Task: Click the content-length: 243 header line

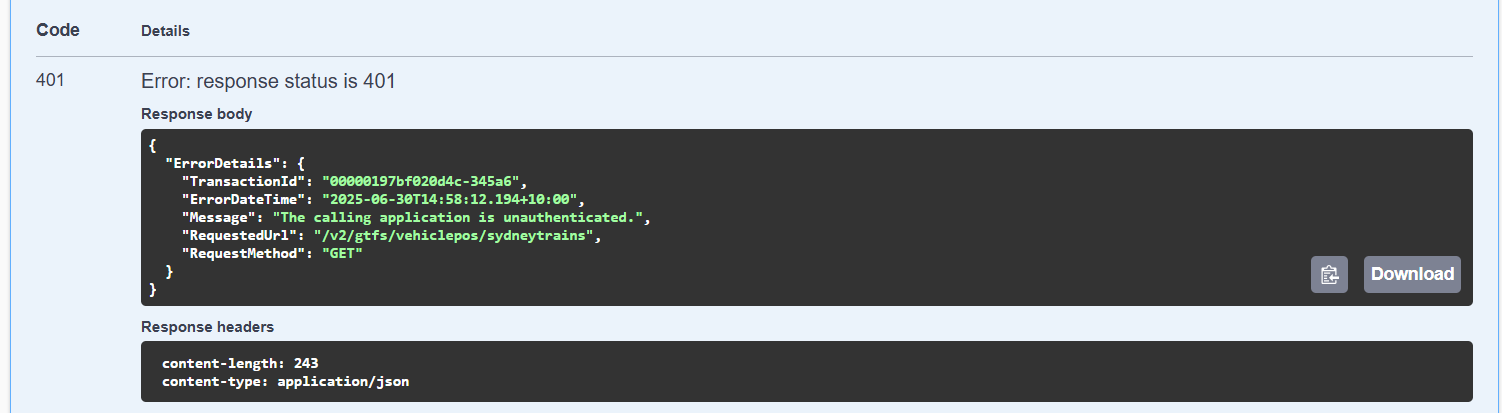Action: [240, 362]
